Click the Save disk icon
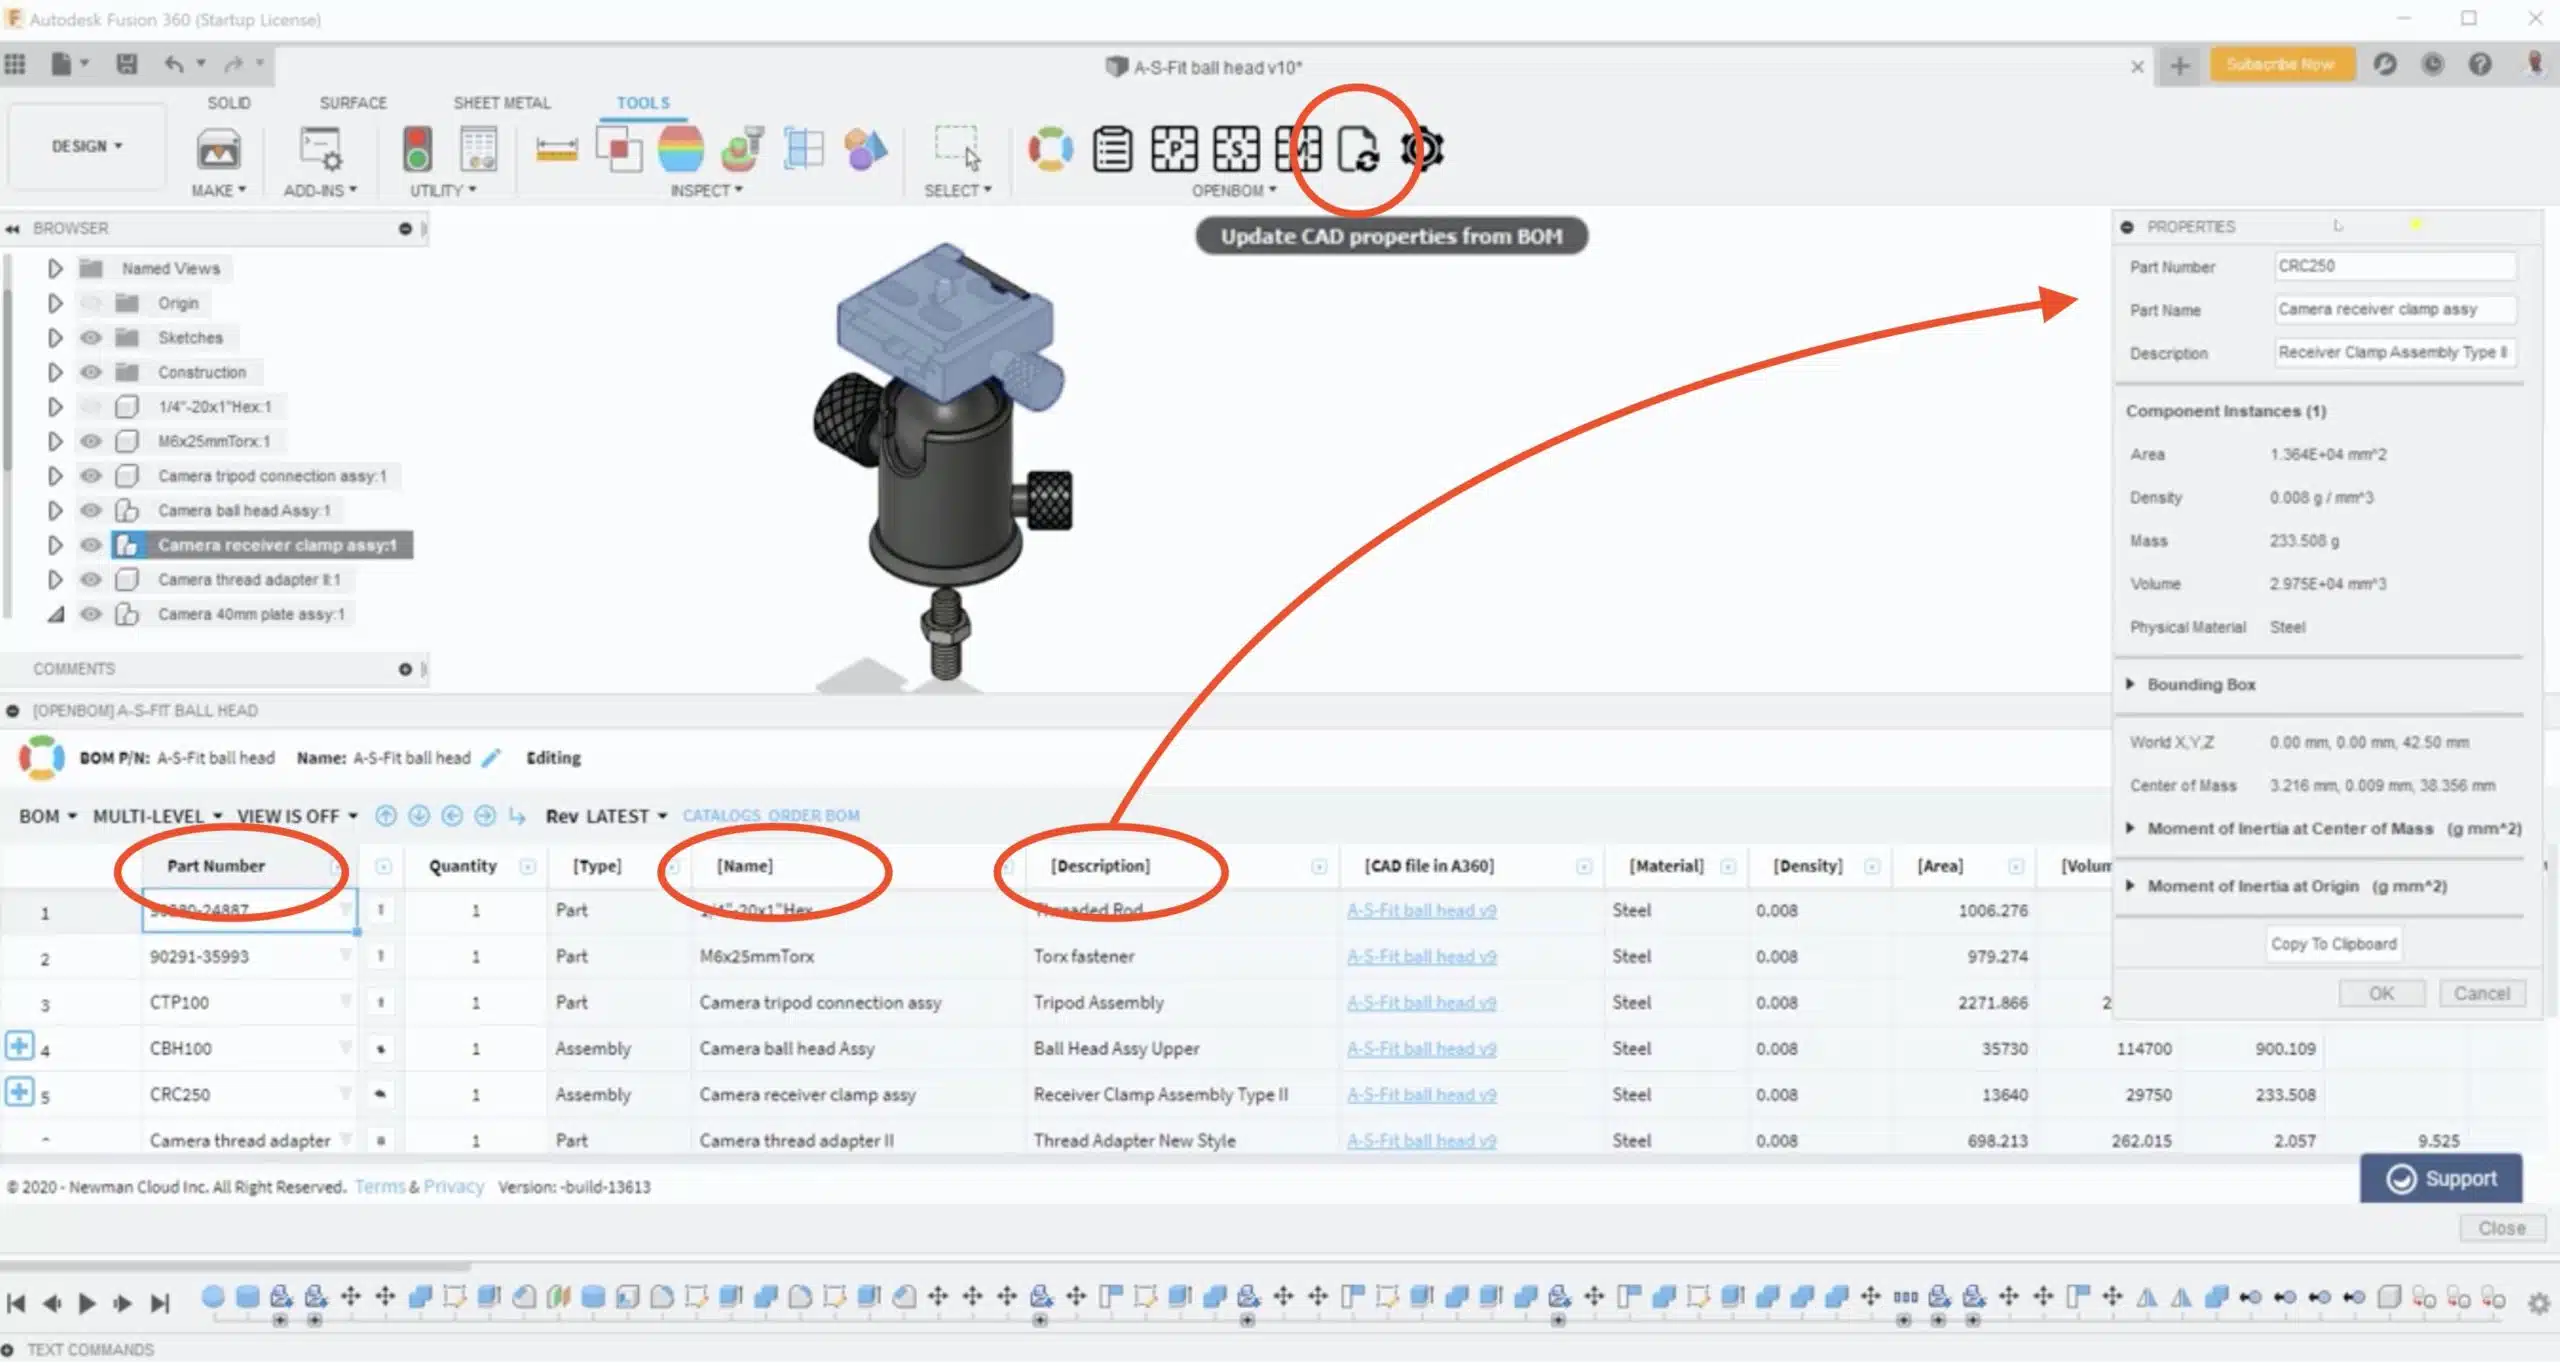This screenshot has width=2560, height=1366. (x=126, y=64)
